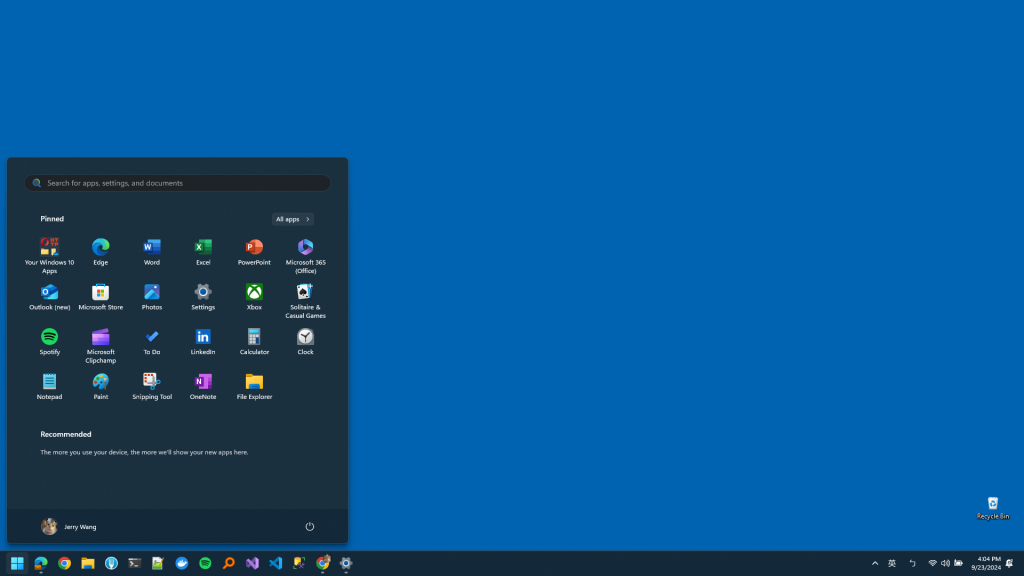Viewport: 1024px width, 576px height.
Task: Launch pinned Spotify in Start menu
Action: pos(50,341)
